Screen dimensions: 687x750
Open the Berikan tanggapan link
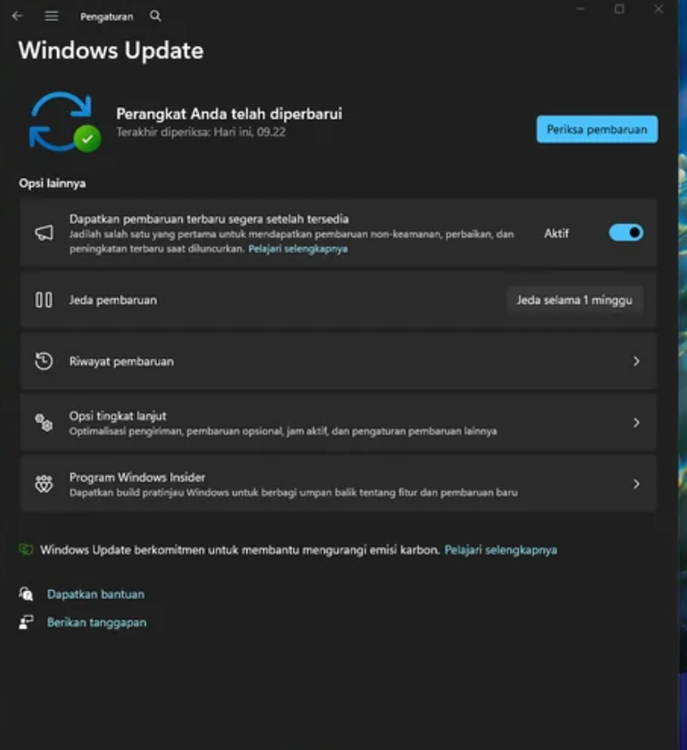pos(97,622)
